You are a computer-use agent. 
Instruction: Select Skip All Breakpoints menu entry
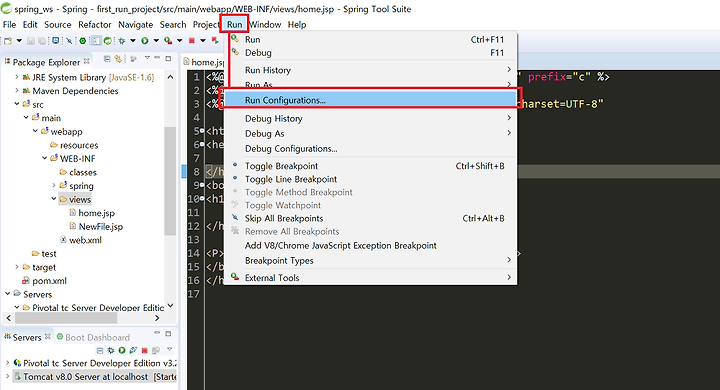coord(370,218)
